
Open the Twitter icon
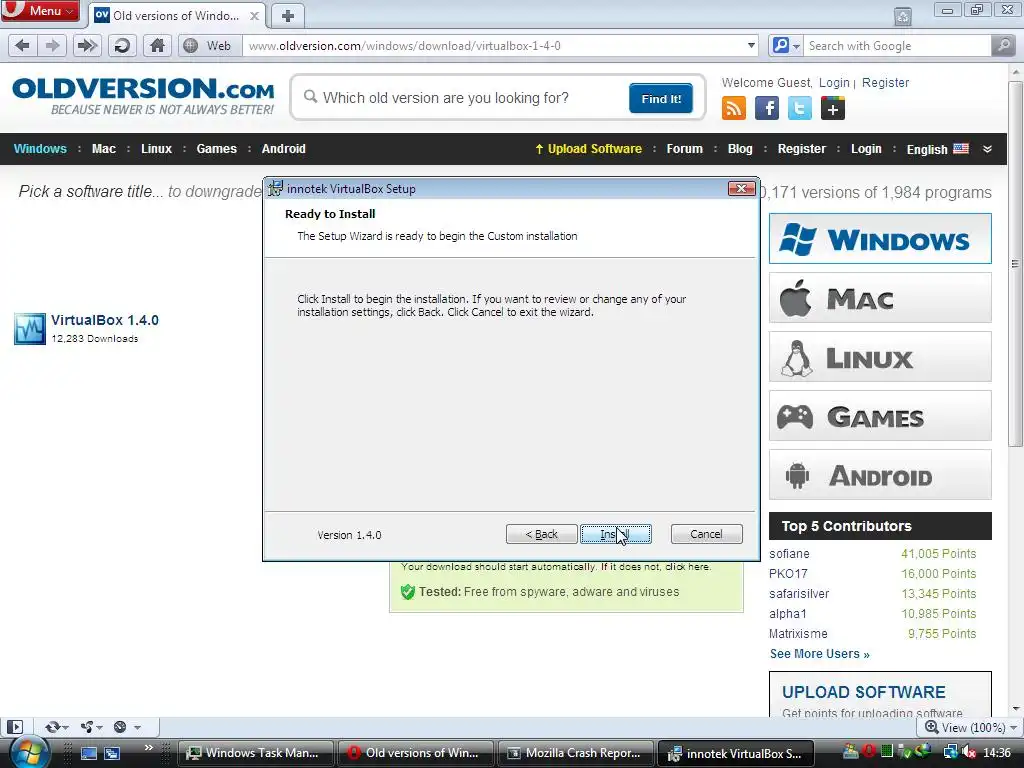click(799, 108)
